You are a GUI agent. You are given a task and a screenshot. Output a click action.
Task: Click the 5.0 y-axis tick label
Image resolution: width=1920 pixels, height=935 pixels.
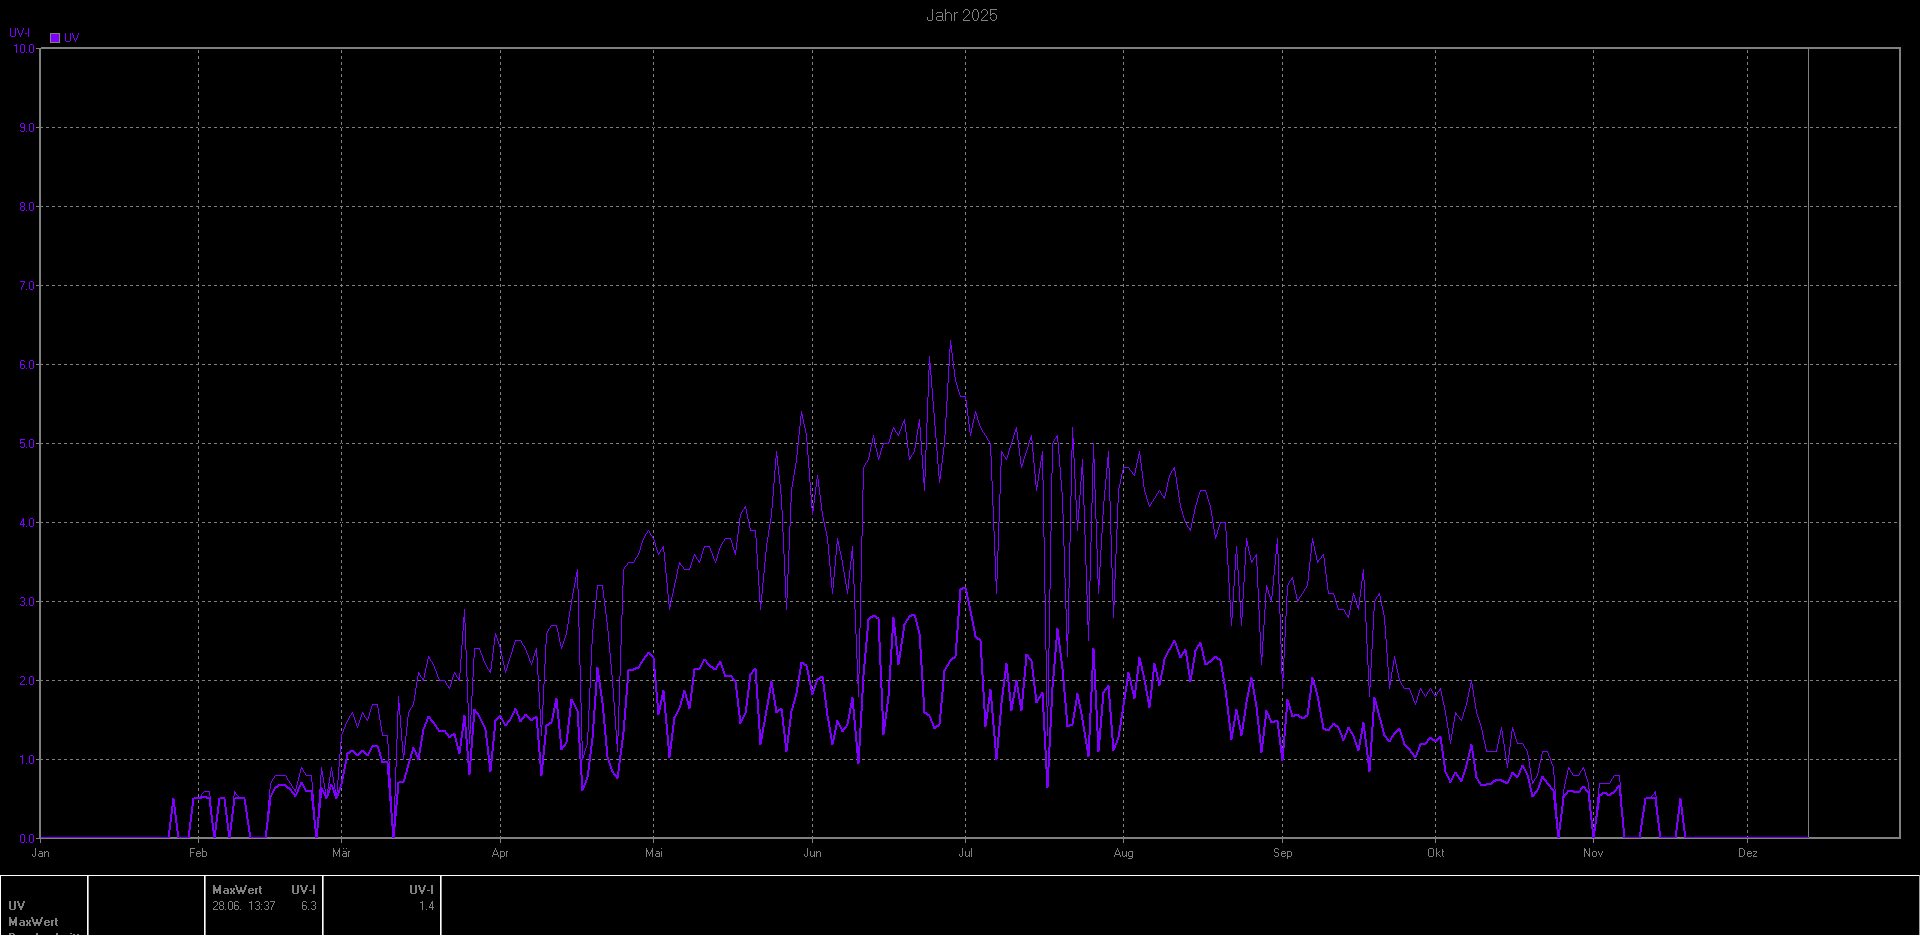coord(26,444)
